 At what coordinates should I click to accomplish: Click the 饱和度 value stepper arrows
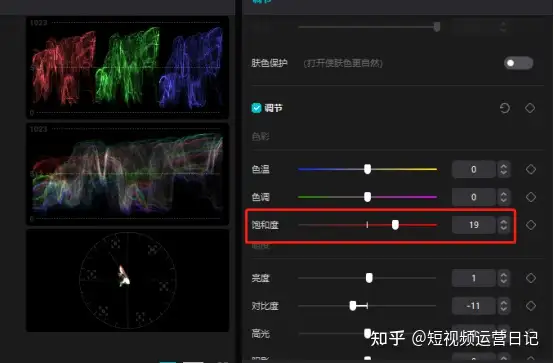(503, 225)
